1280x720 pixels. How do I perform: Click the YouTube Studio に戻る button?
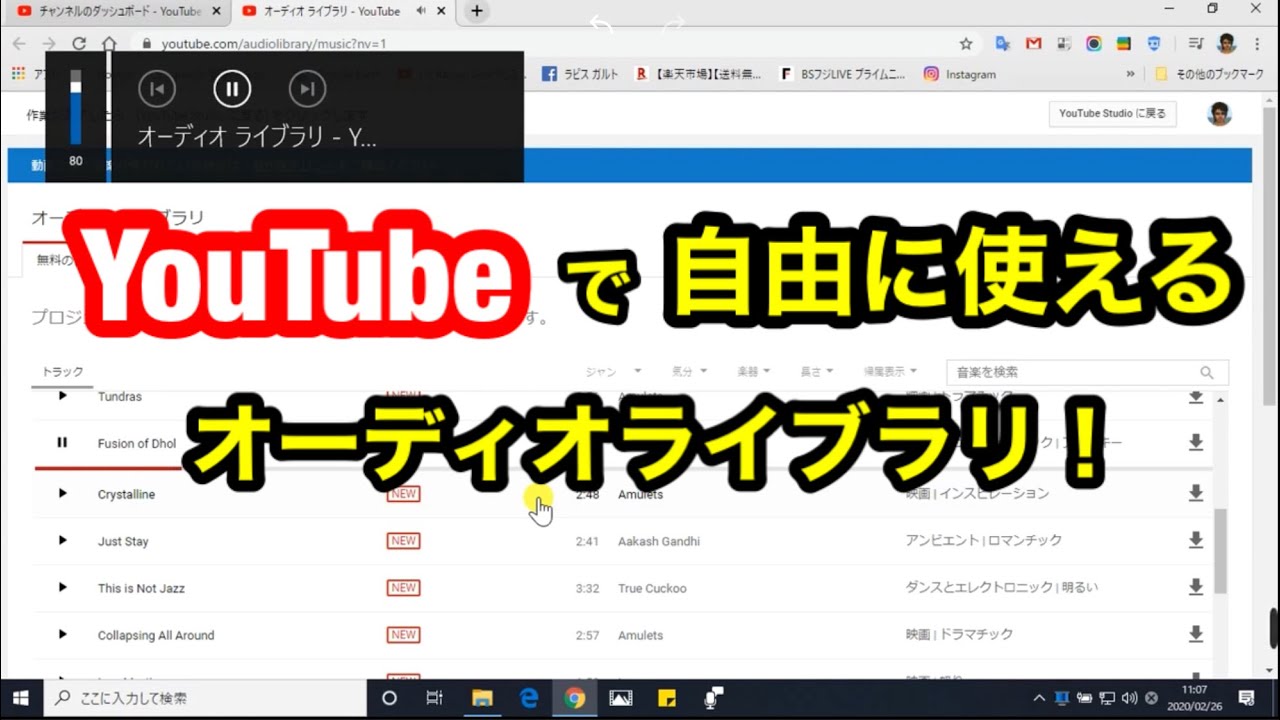pyautogui.click(x=1112, y=114)
